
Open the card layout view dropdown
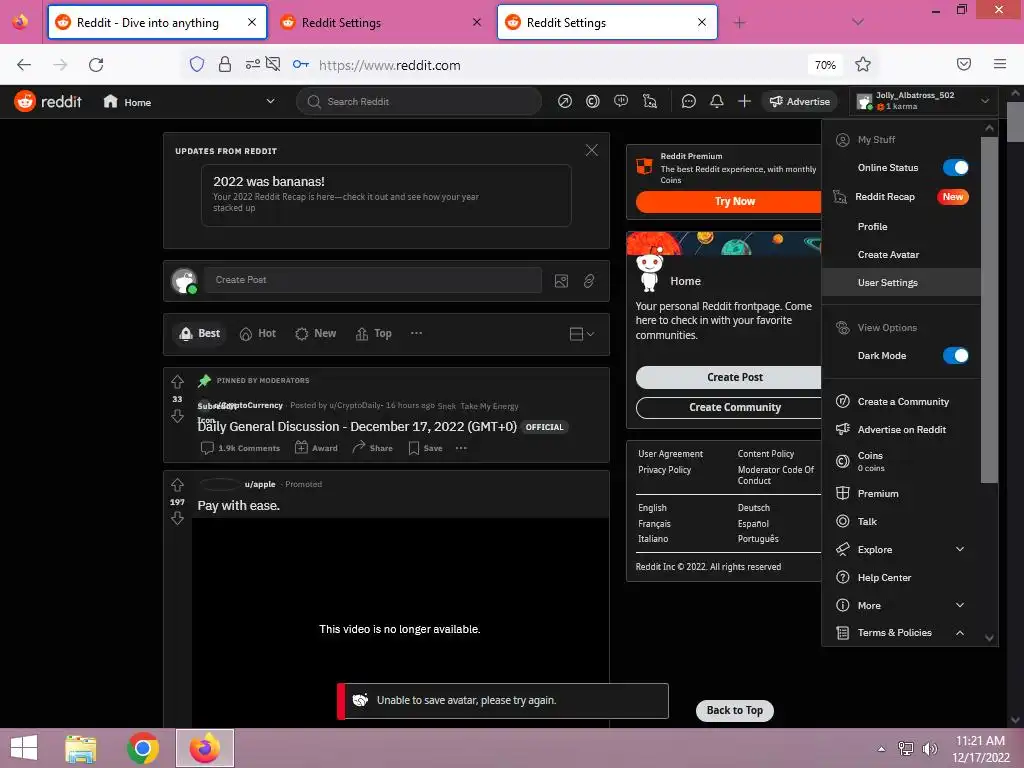[x=581, y=334]
